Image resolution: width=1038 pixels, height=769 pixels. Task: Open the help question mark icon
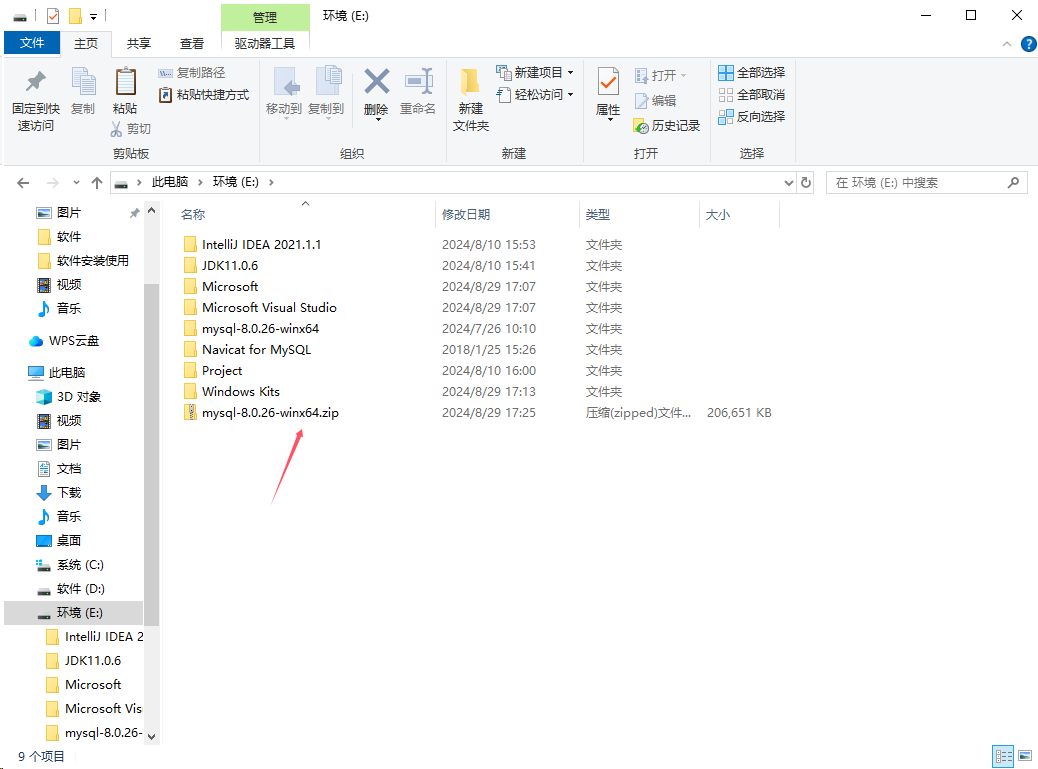point(1028,44)
